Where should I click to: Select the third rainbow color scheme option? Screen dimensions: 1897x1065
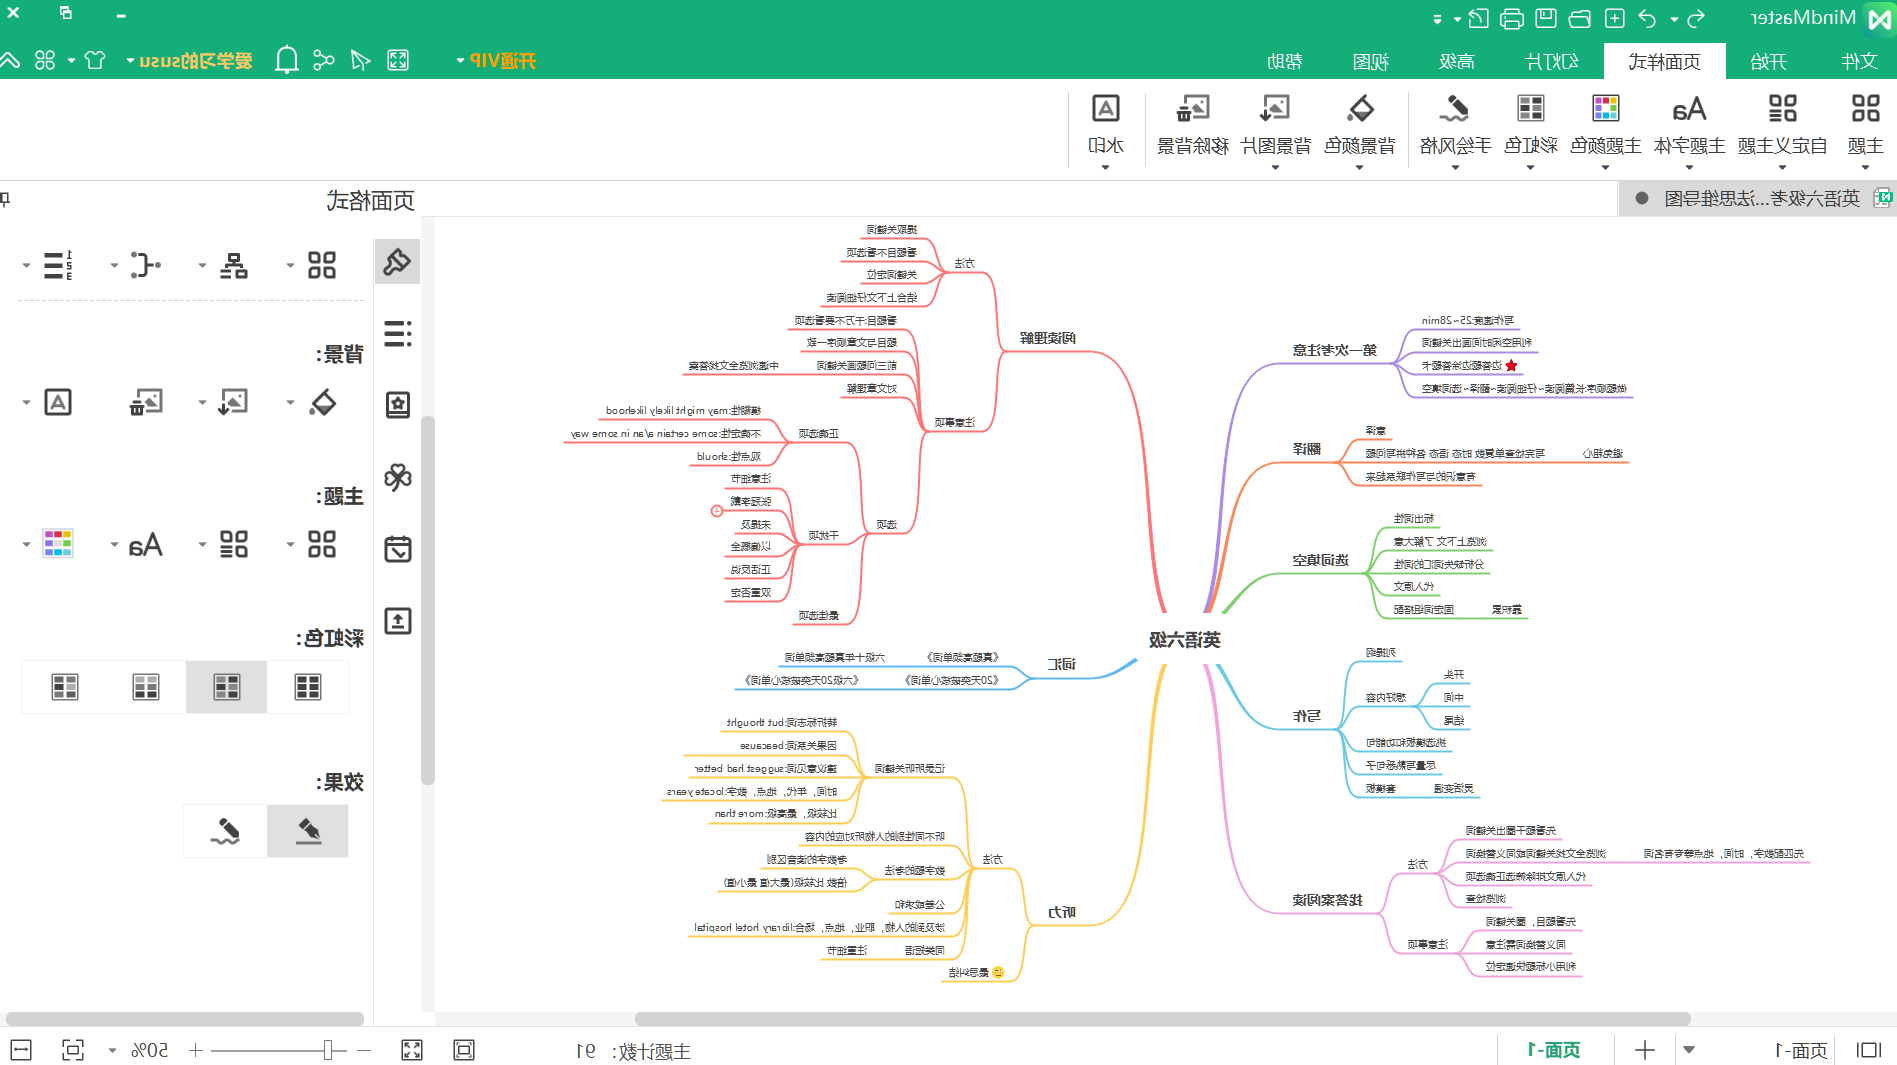(146, 687)
